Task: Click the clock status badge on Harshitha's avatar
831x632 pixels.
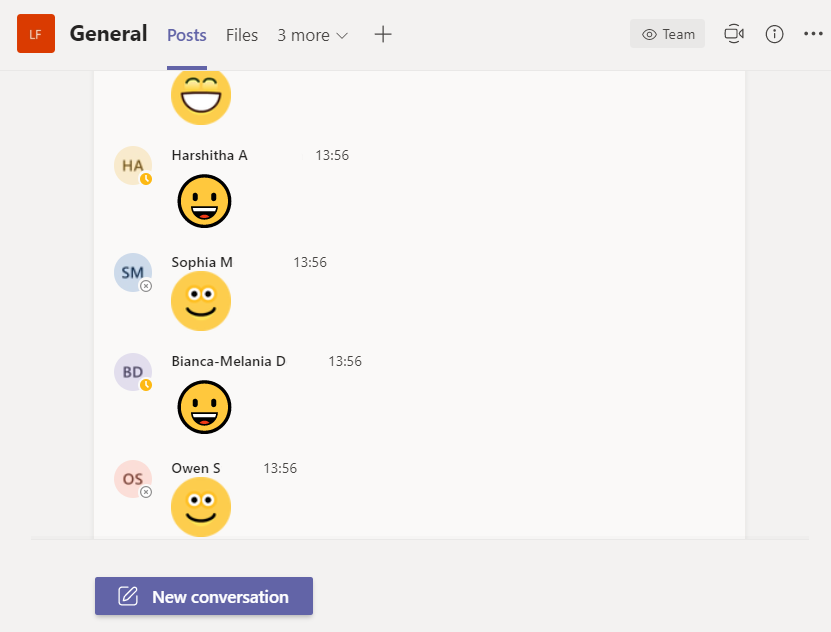Action: click(145, 177)
